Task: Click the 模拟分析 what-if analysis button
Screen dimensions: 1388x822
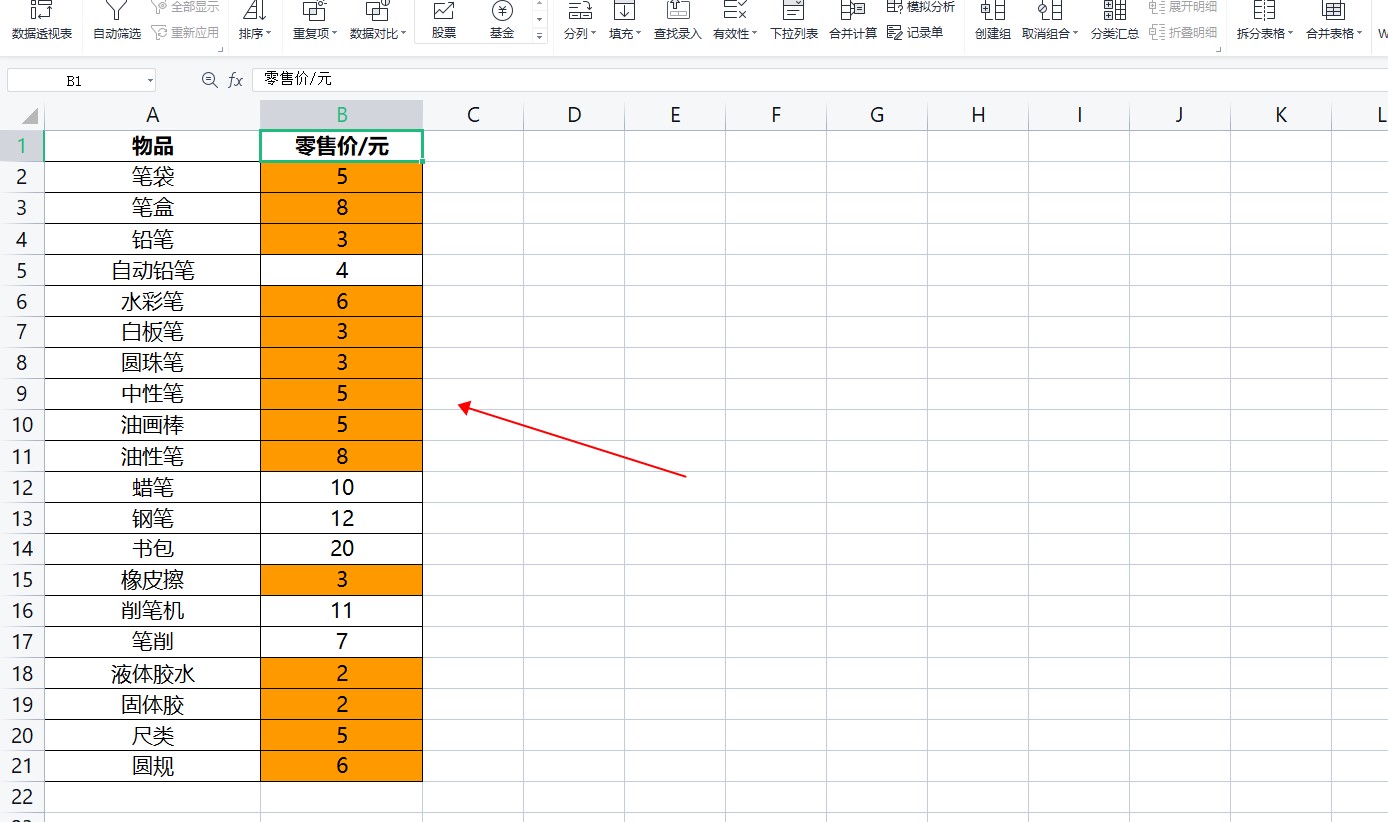Action: click(921, 7)
